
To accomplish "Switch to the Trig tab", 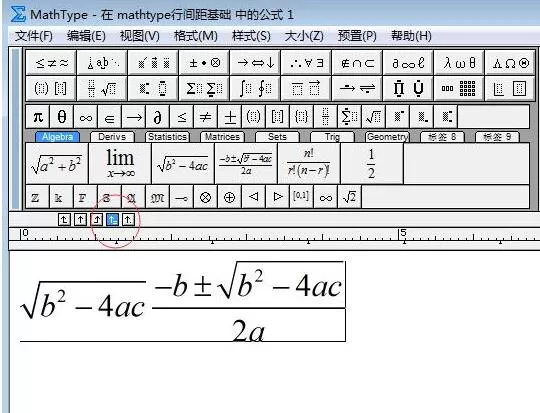I will click(x=332, y=137).
